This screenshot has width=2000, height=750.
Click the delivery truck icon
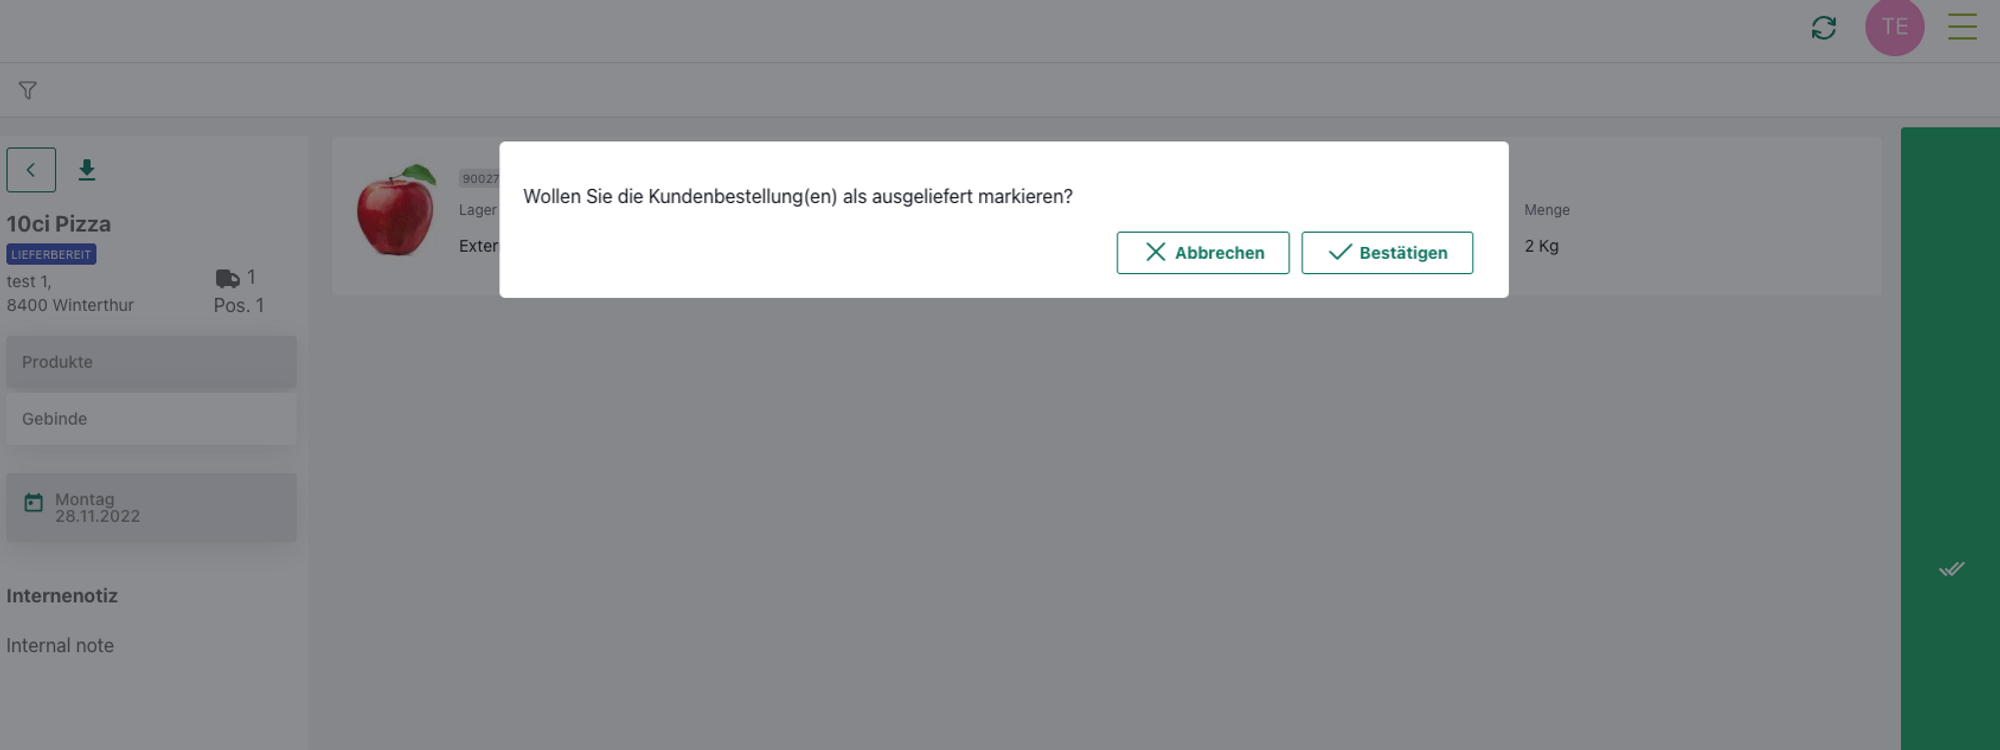tap(227, 278)
